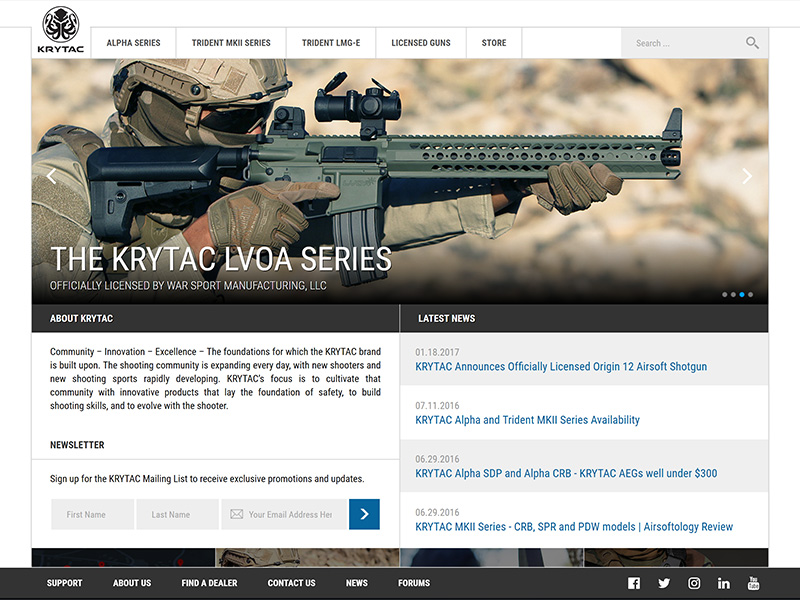Screen dimensions: 800x600
Task: Focus the First Name input field
Action: [92, 514]
